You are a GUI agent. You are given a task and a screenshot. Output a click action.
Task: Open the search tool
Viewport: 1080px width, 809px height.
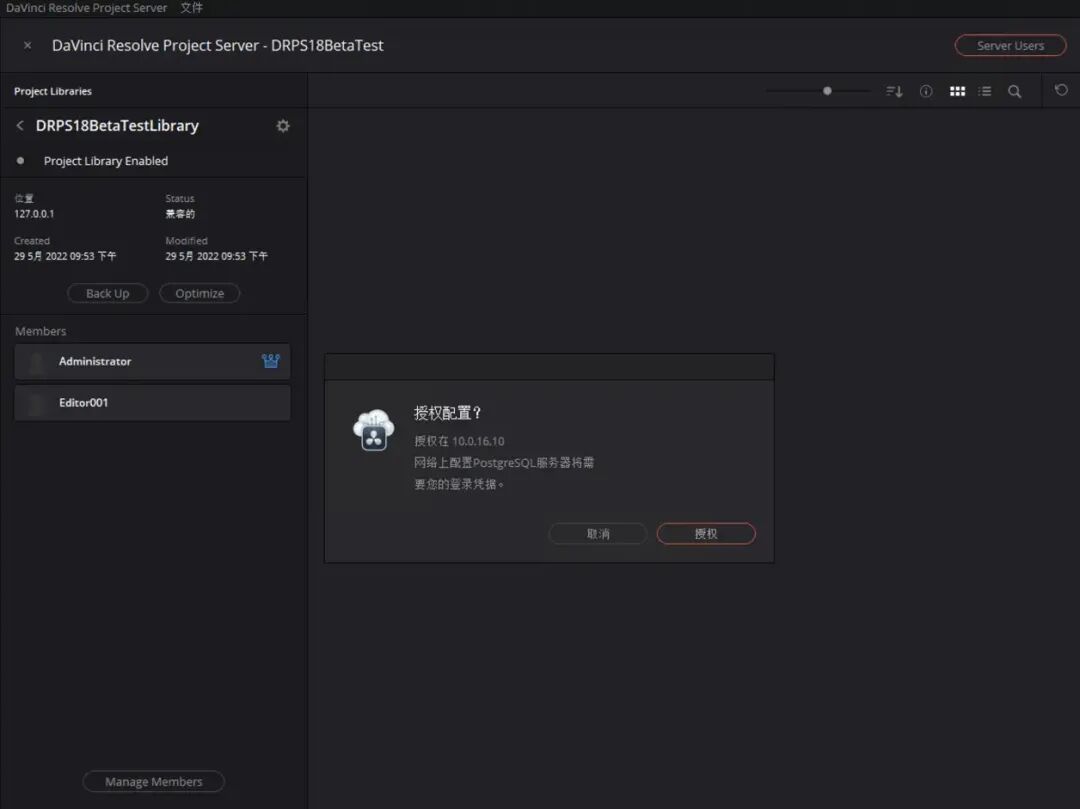pos(1015,91)
